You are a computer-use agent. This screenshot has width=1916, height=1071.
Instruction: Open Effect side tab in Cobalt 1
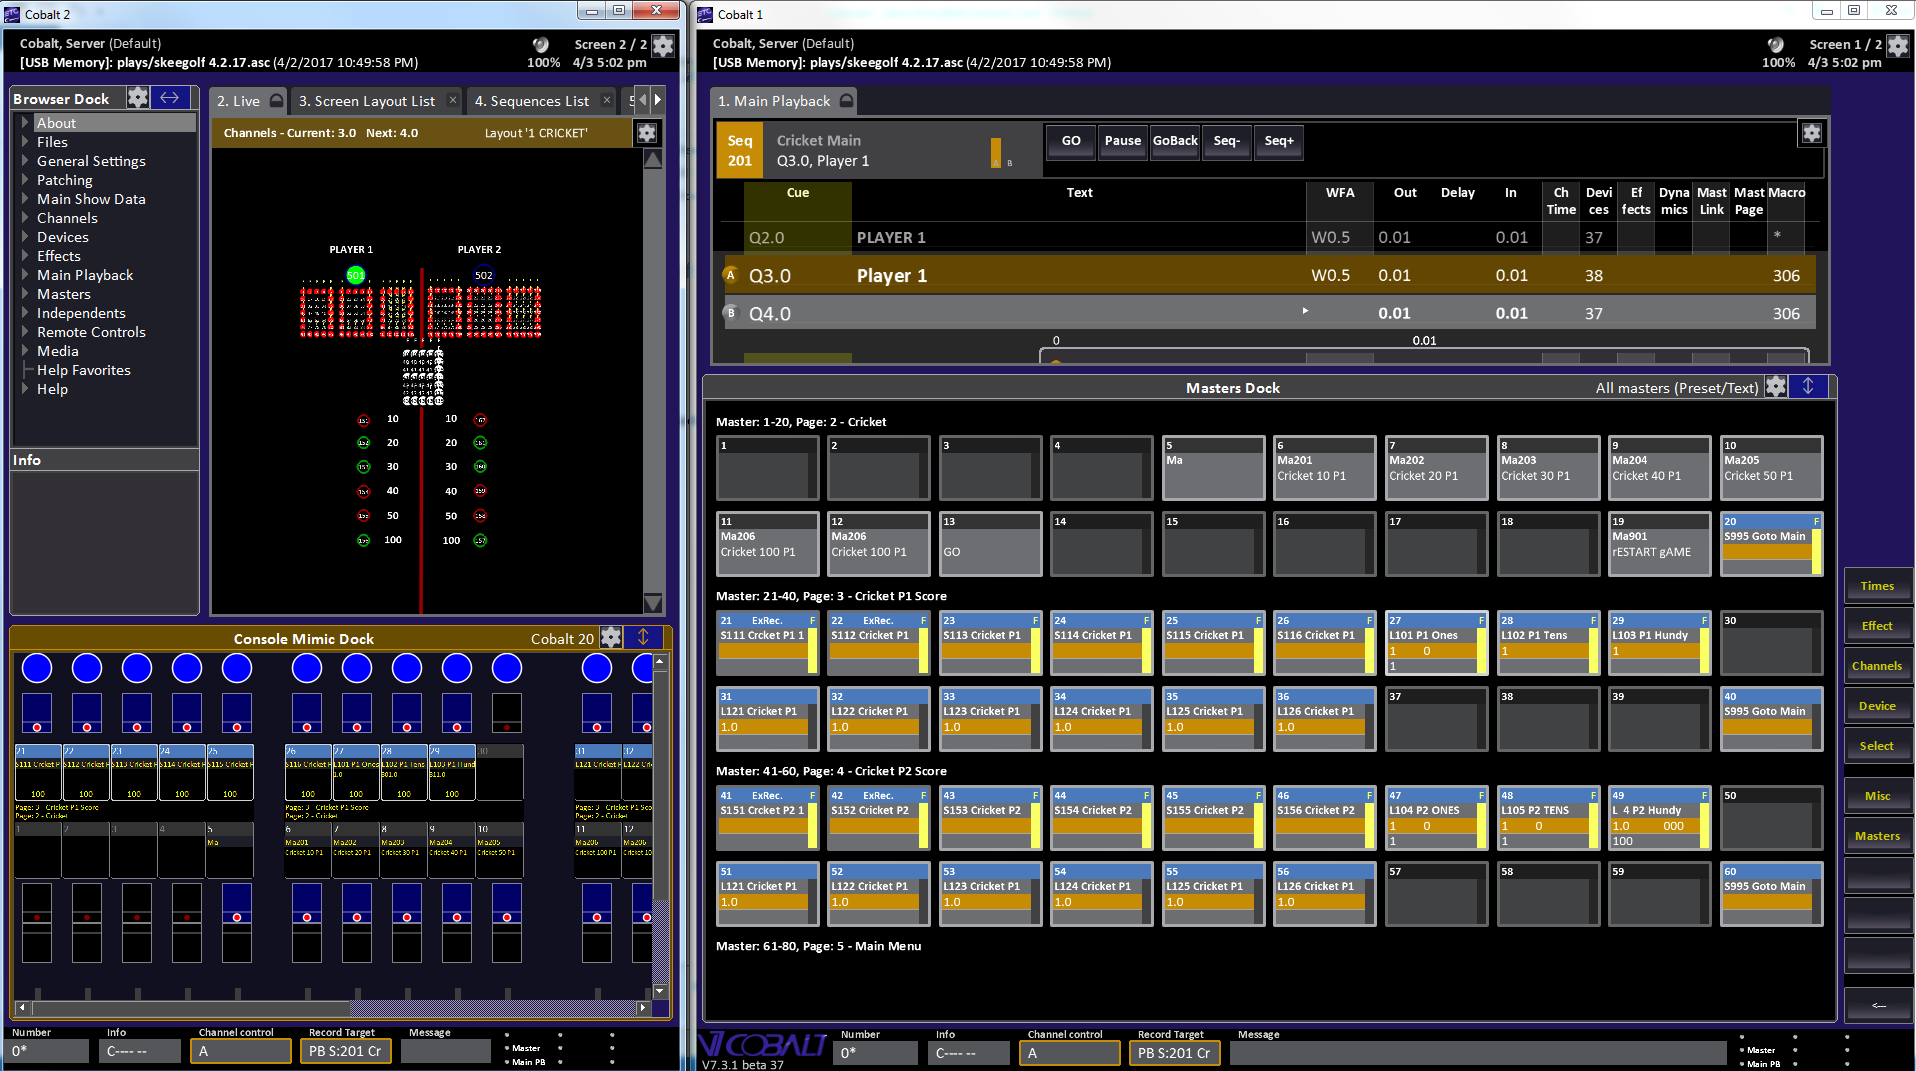click(1877, 626)
